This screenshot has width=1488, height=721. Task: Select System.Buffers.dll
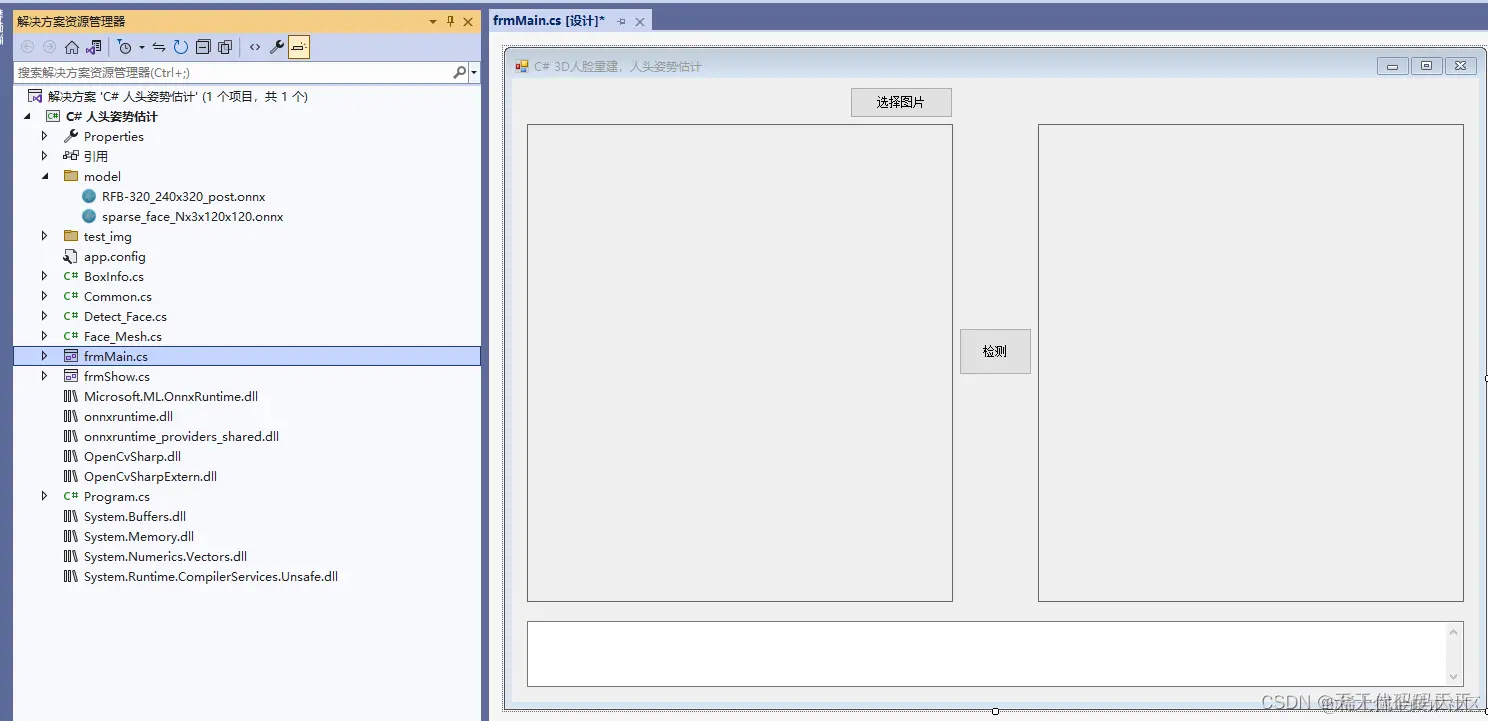pyautogui.click(x=135, y=517)
